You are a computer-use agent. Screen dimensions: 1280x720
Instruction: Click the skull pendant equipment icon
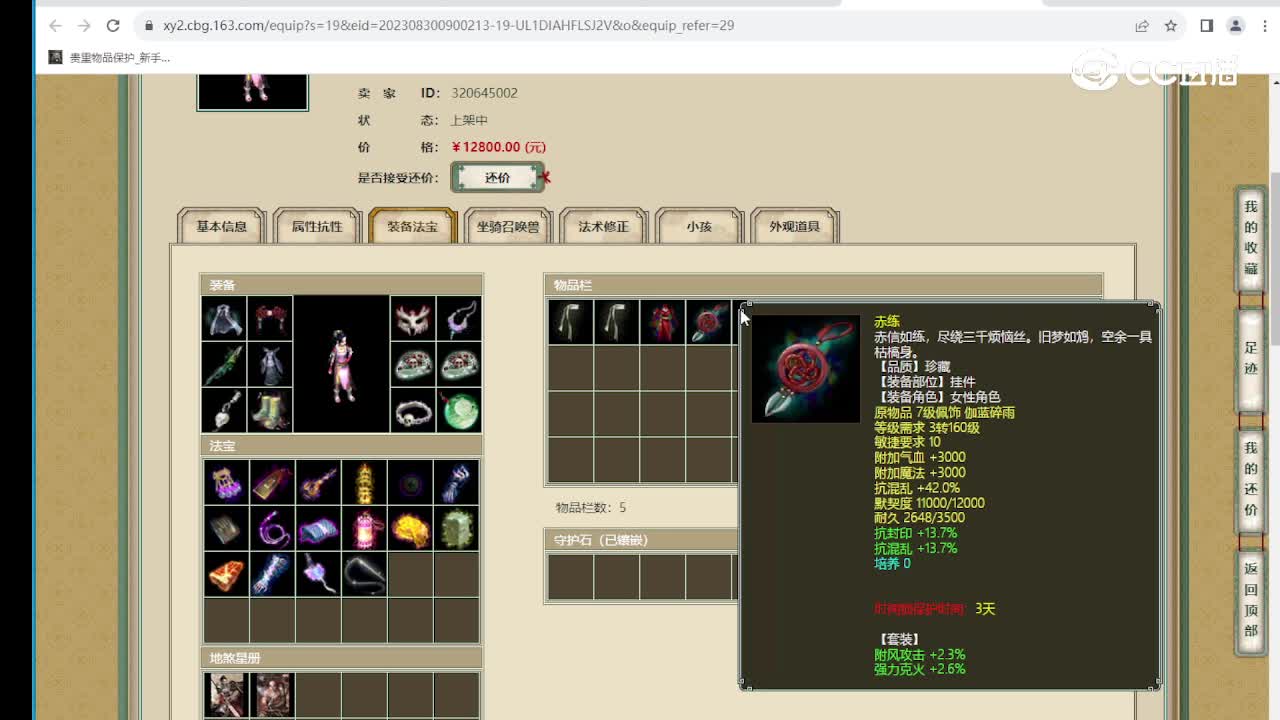tap(224, 410)
